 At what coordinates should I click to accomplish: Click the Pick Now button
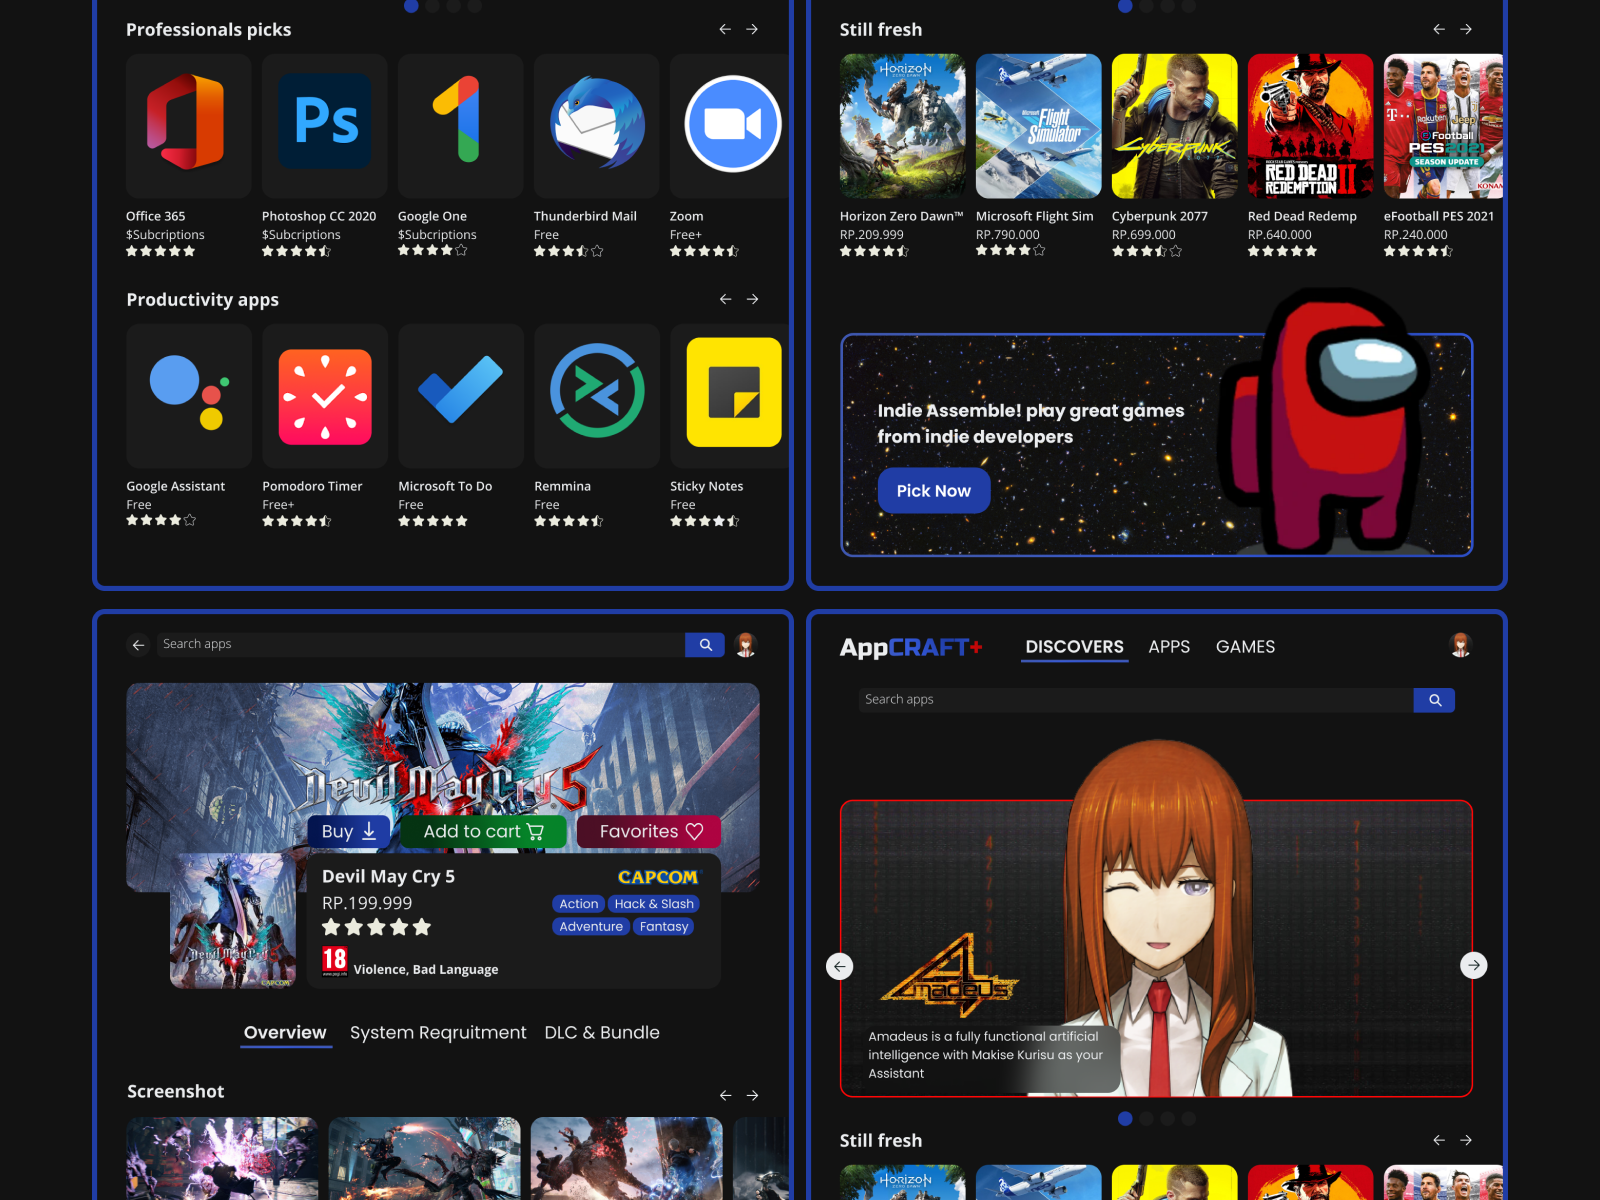(934, 491)
